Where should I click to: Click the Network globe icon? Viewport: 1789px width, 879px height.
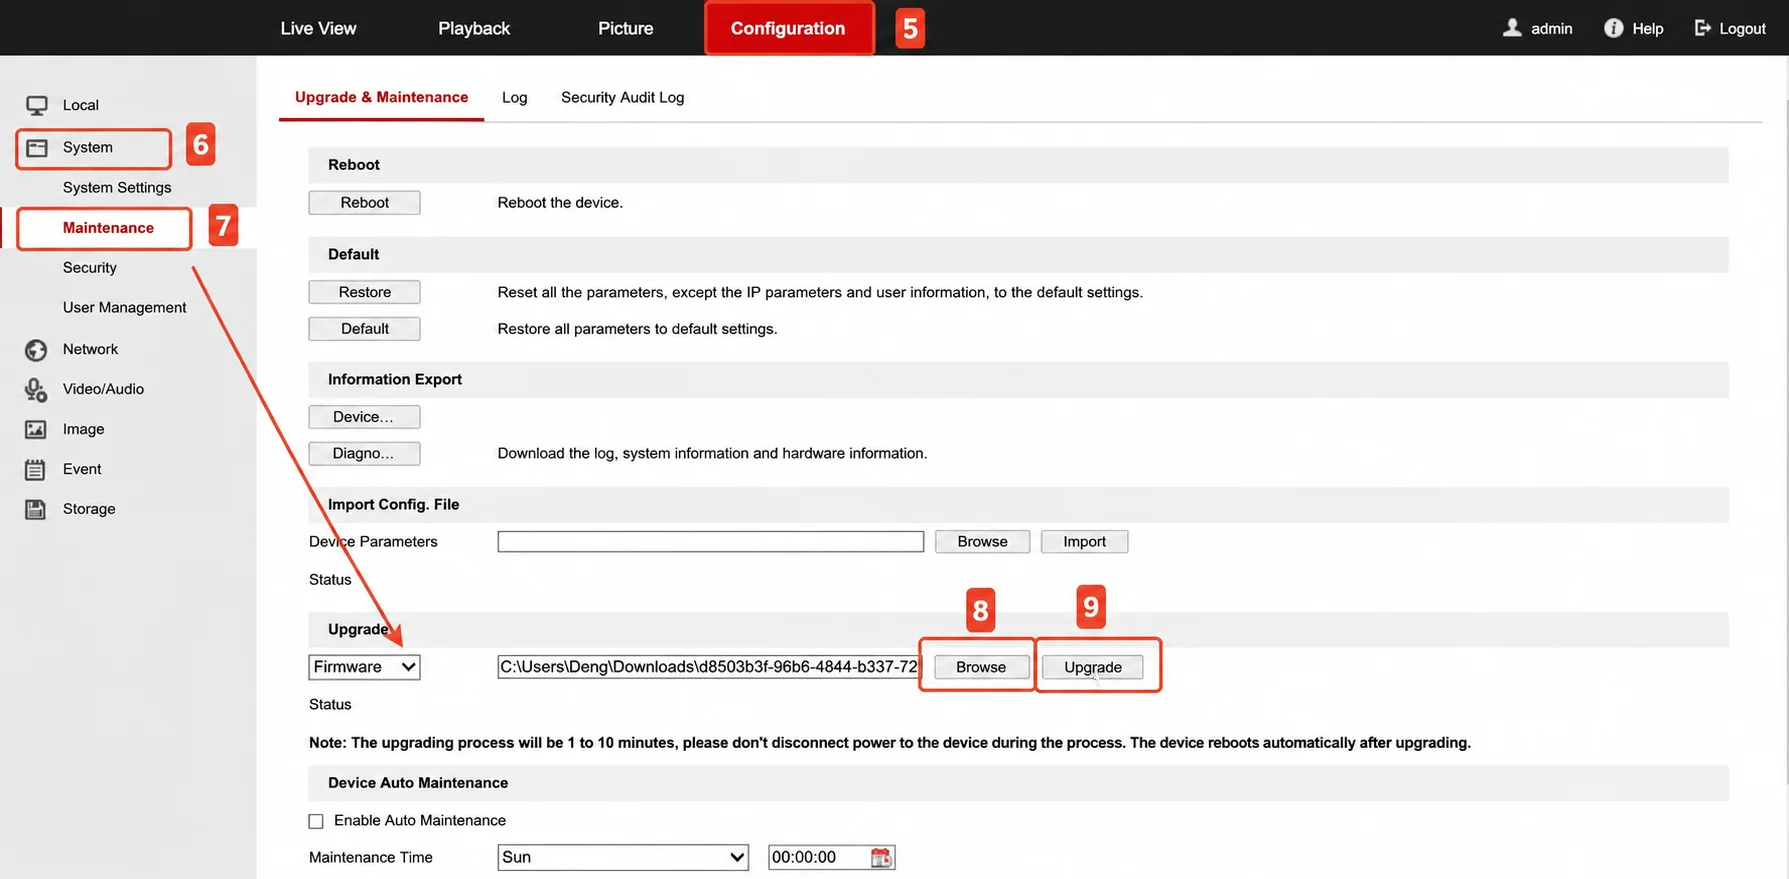36,350
